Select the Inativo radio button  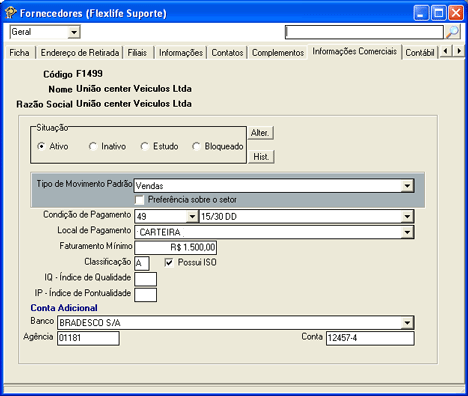click(x=93, y=146)
